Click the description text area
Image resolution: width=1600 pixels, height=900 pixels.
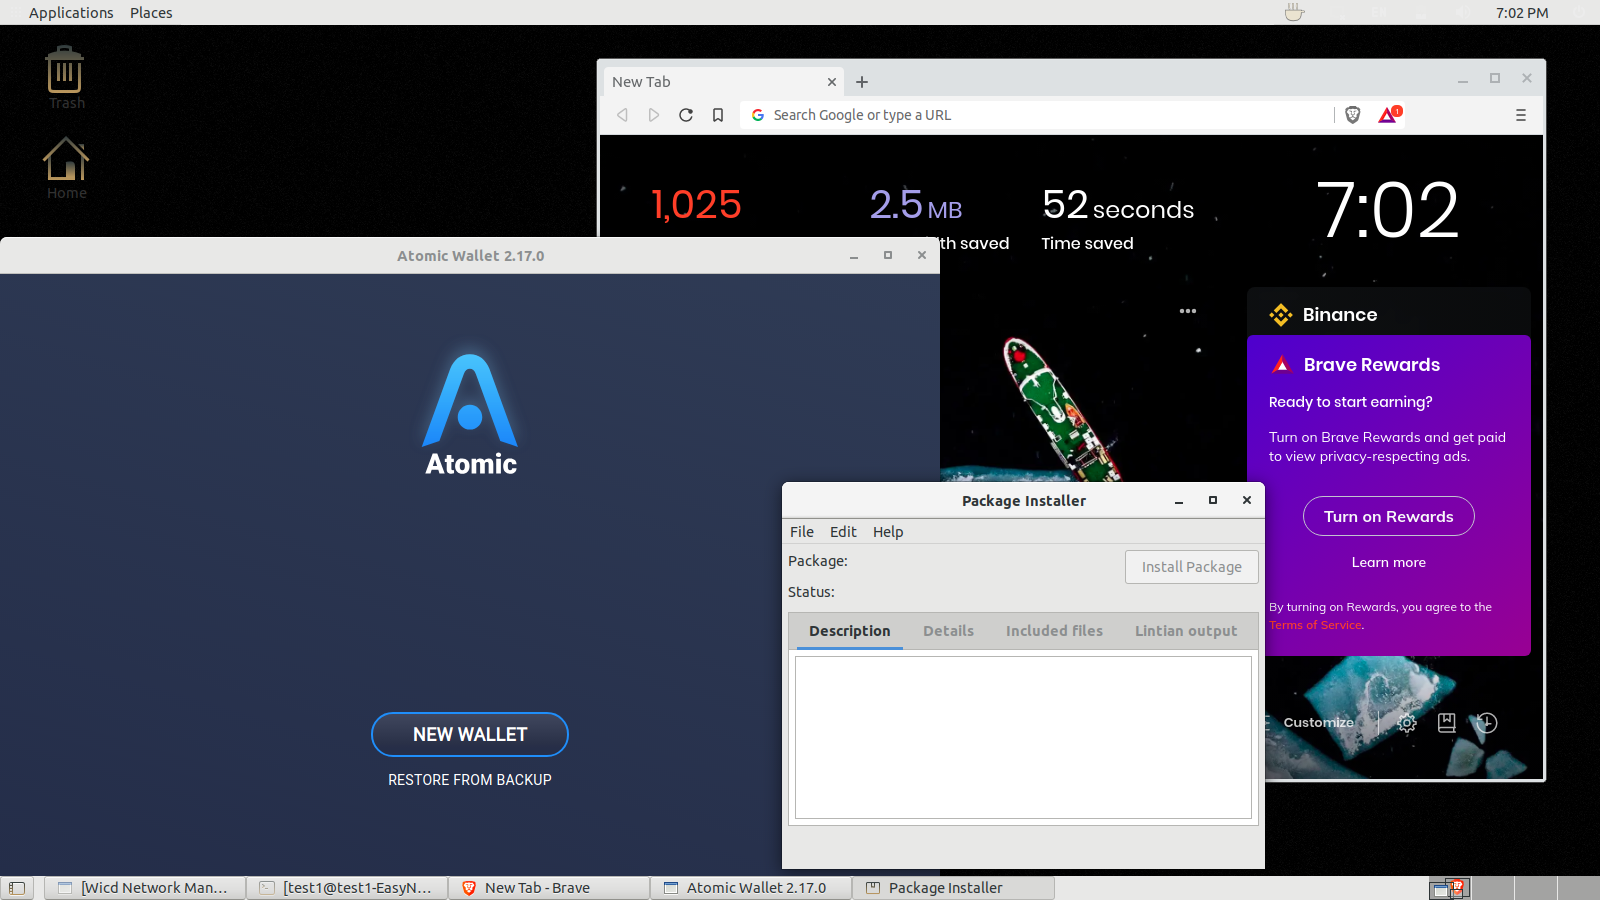click(x=1023, y=738)
